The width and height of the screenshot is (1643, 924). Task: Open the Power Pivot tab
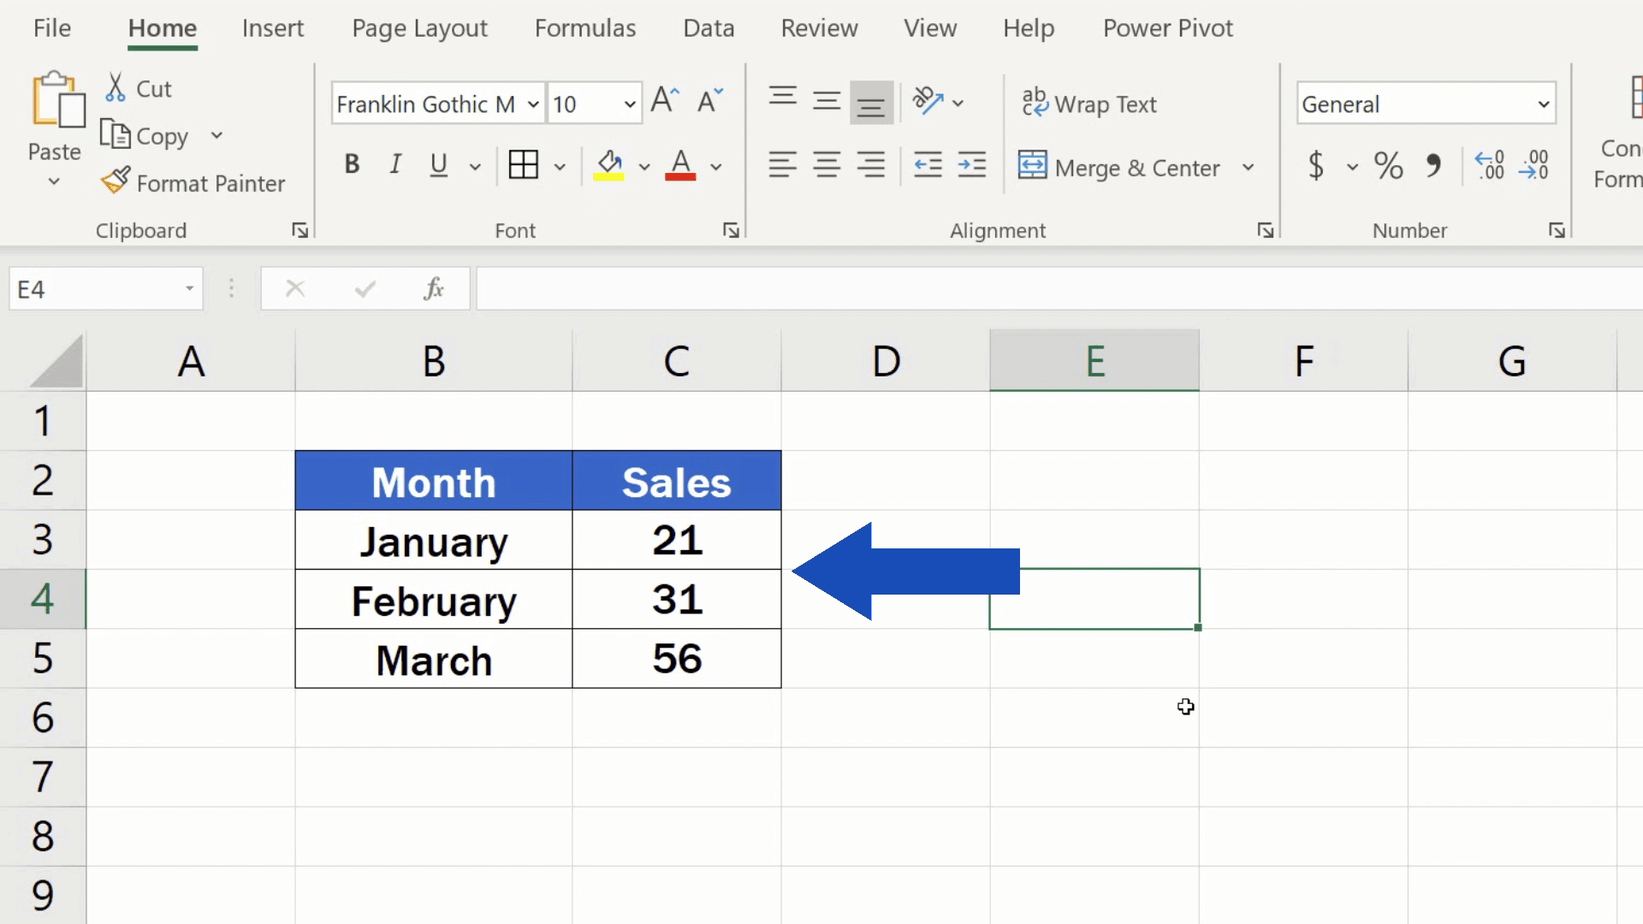tap(1167, 28)
